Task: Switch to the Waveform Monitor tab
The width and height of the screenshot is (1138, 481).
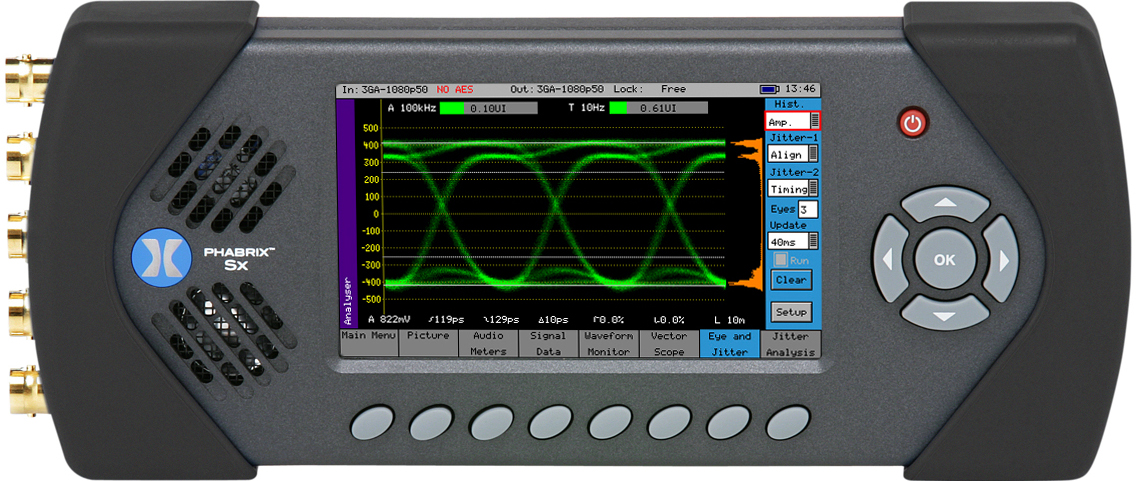Action: [608, 344]
